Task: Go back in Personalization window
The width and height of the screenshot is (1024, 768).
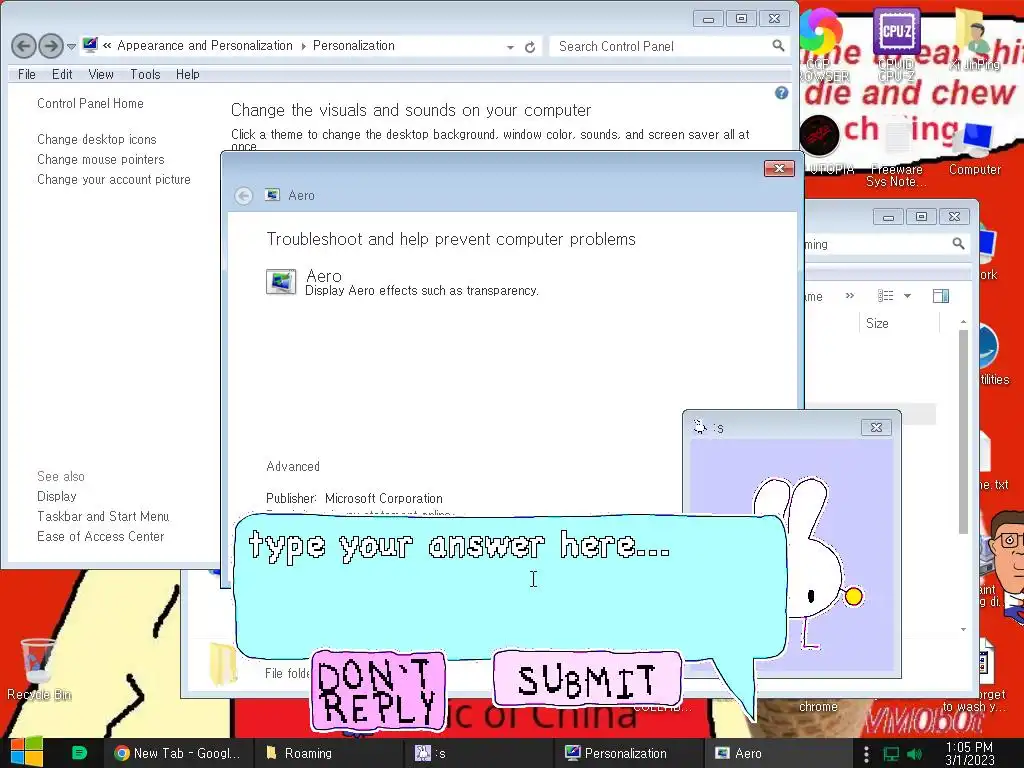Action: 24,46
